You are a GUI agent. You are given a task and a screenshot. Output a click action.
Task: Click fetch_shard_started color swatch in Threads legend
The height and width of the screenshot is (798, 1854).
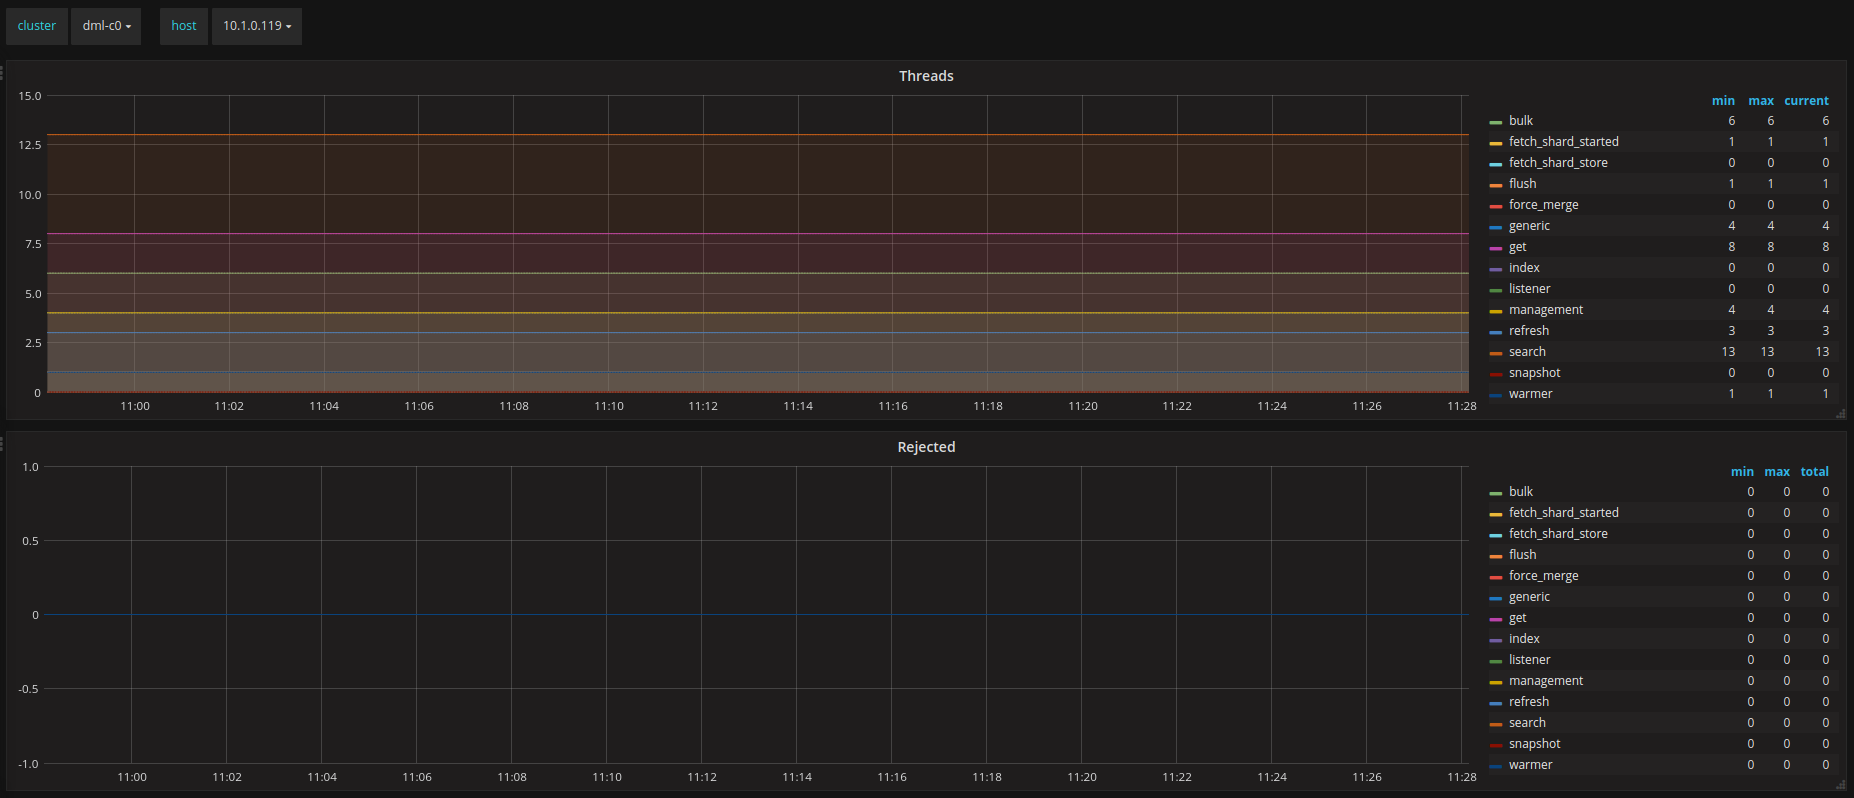(1496, 143)
